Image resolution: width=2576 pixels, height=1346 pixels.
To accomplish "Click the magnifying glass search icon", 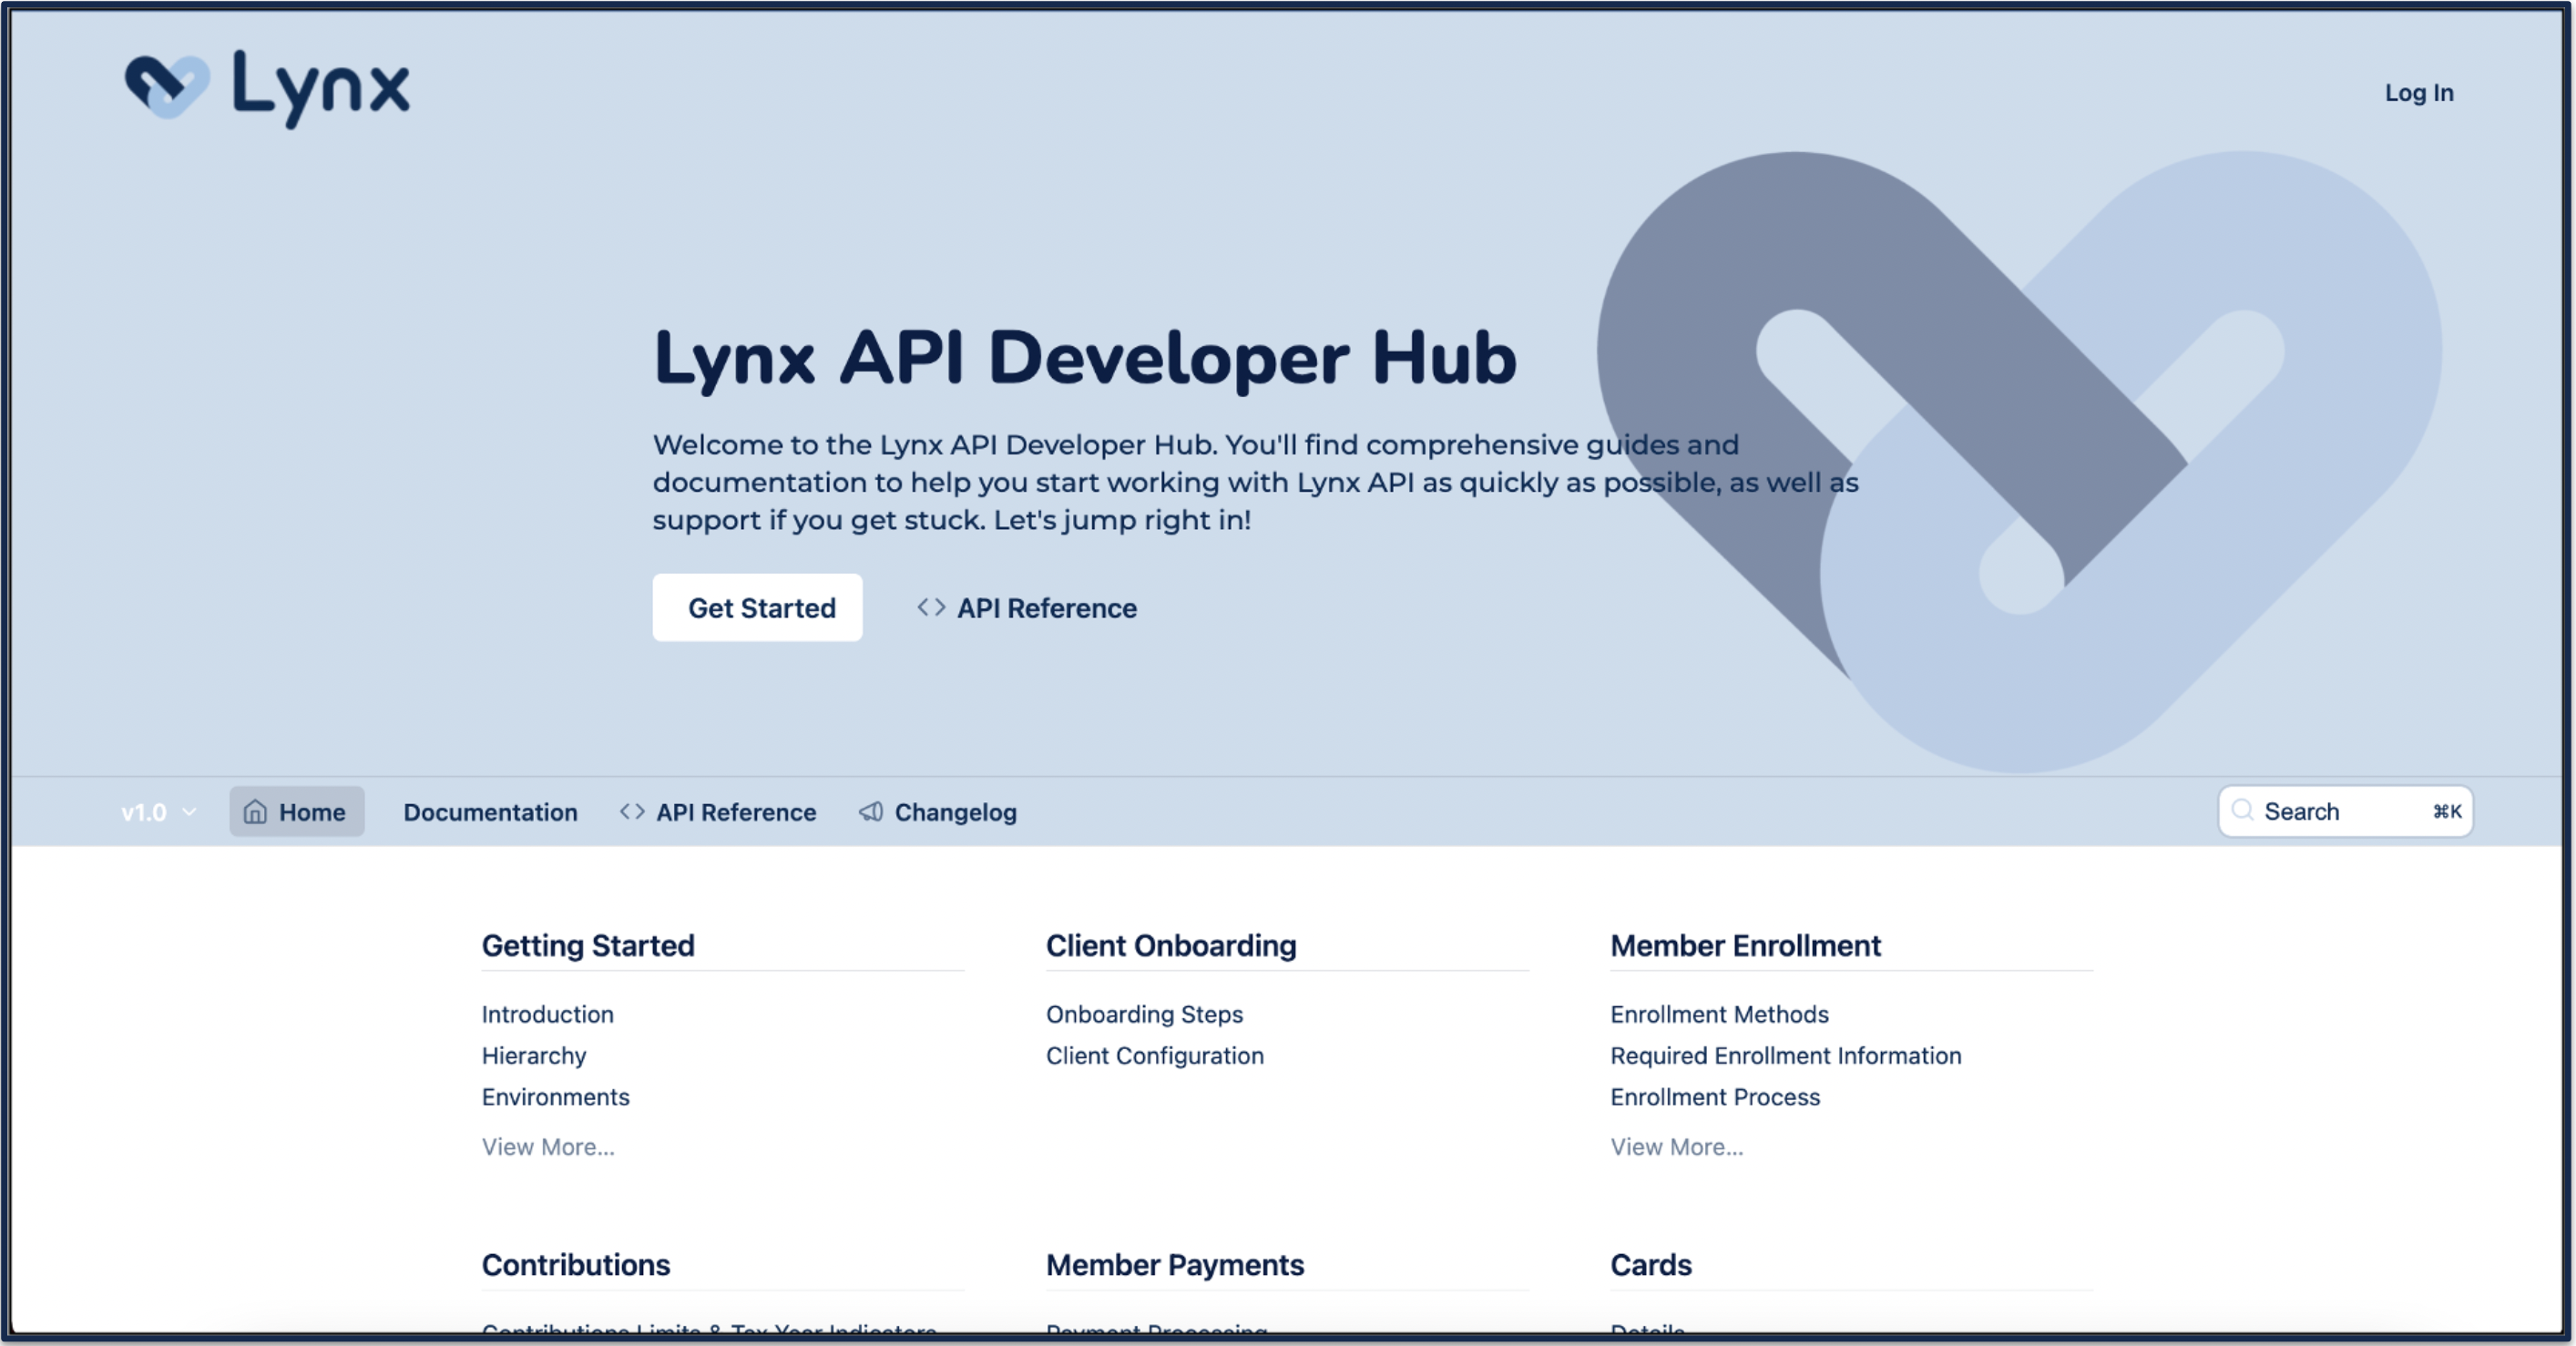I will (x=2242, y=810).
